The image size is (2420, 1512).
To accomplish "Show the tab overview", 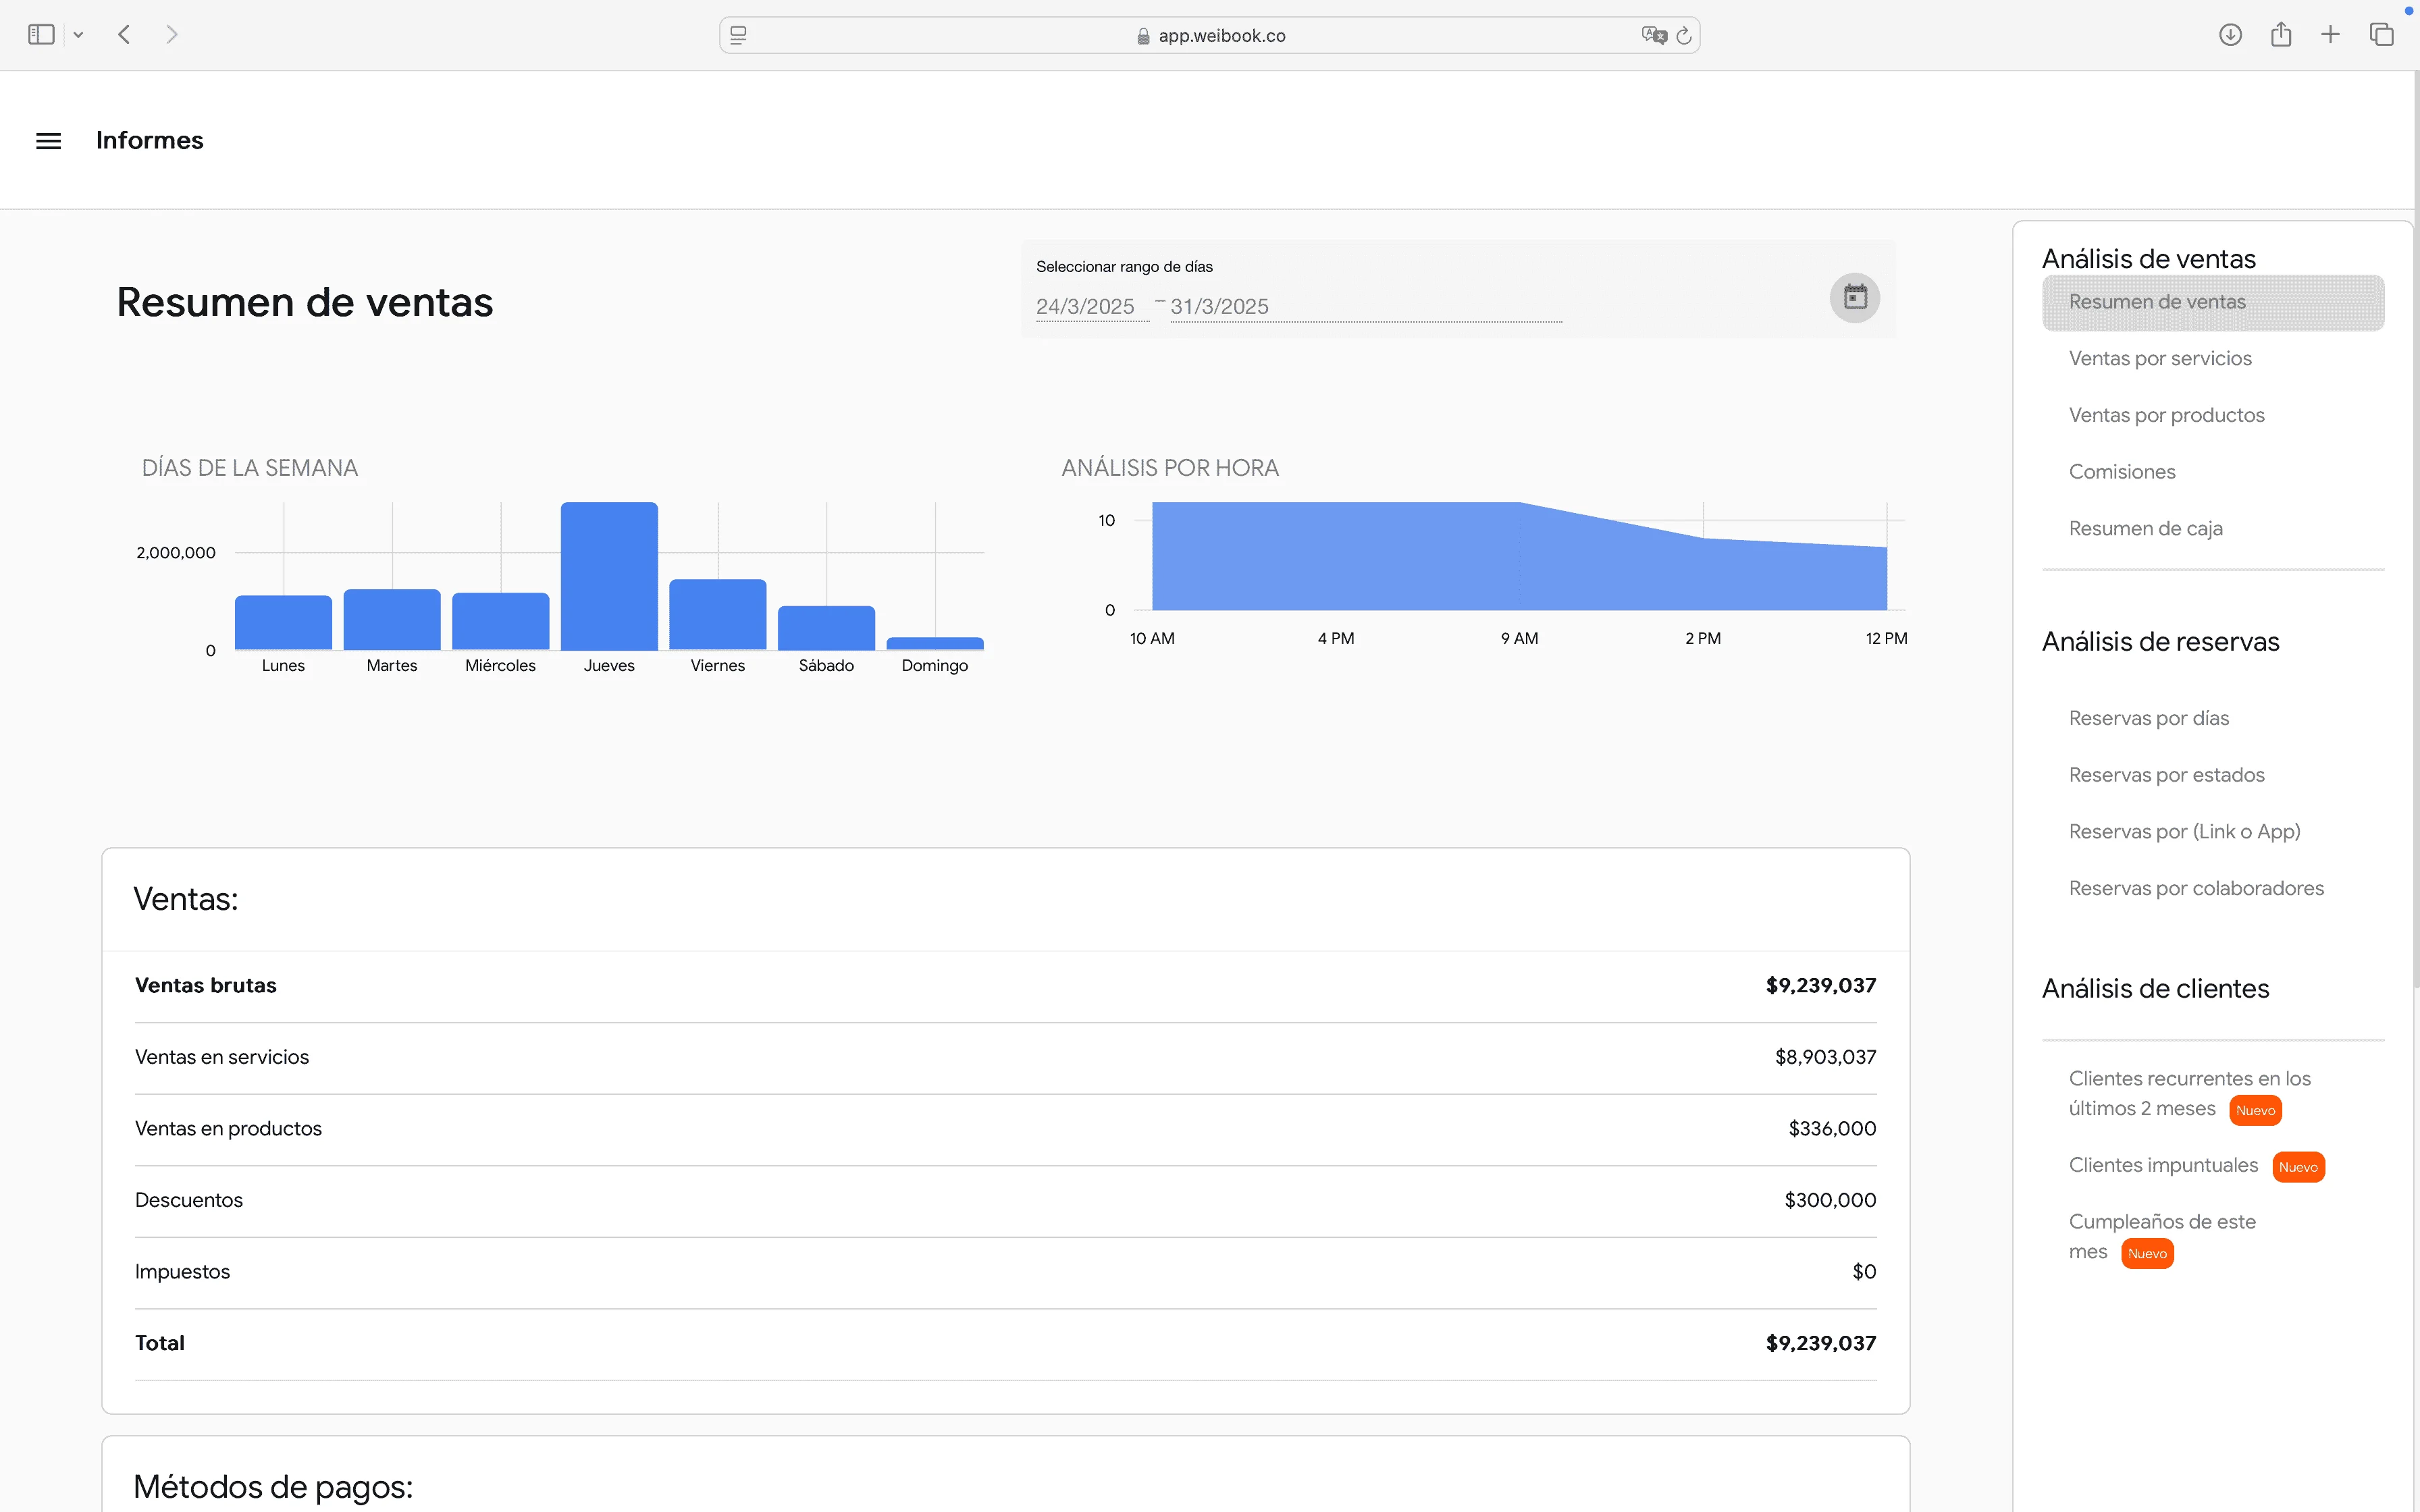I will tap(2381, 34).
